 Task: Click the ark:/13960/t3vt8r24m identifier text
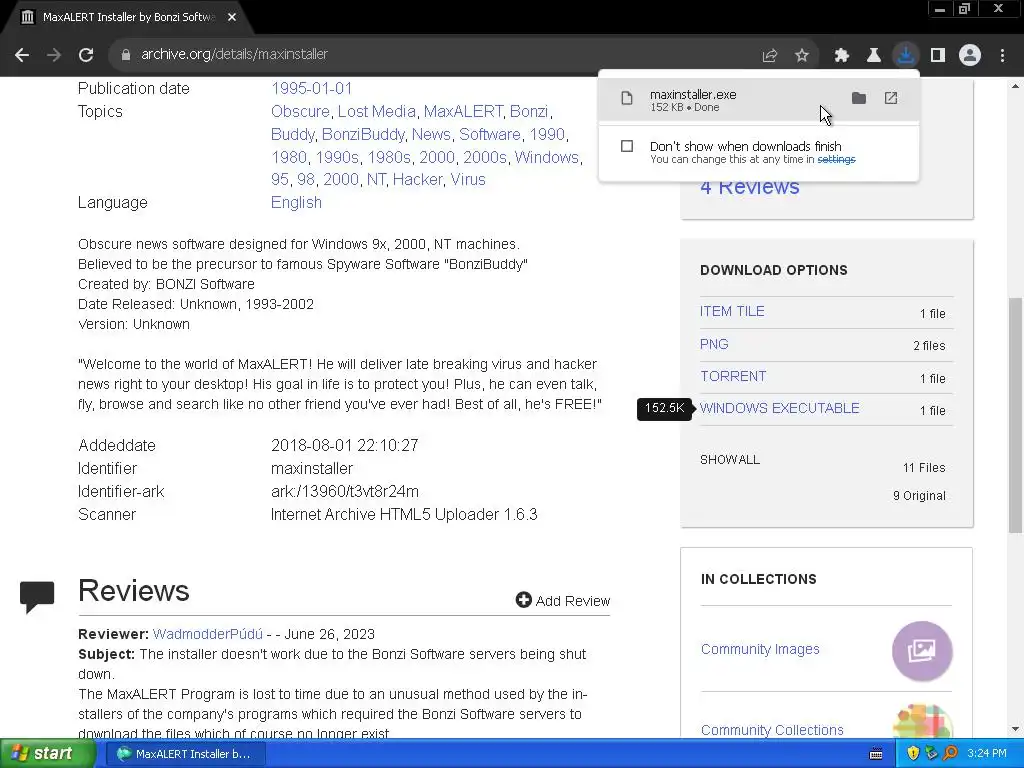tap(345, 492)
